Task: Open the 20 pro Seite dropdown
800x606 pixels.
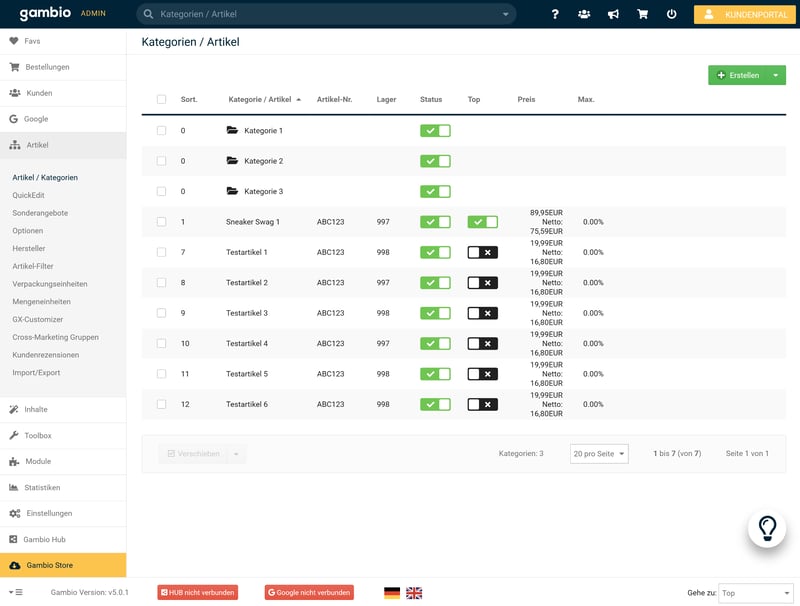Action: point(599,454)
